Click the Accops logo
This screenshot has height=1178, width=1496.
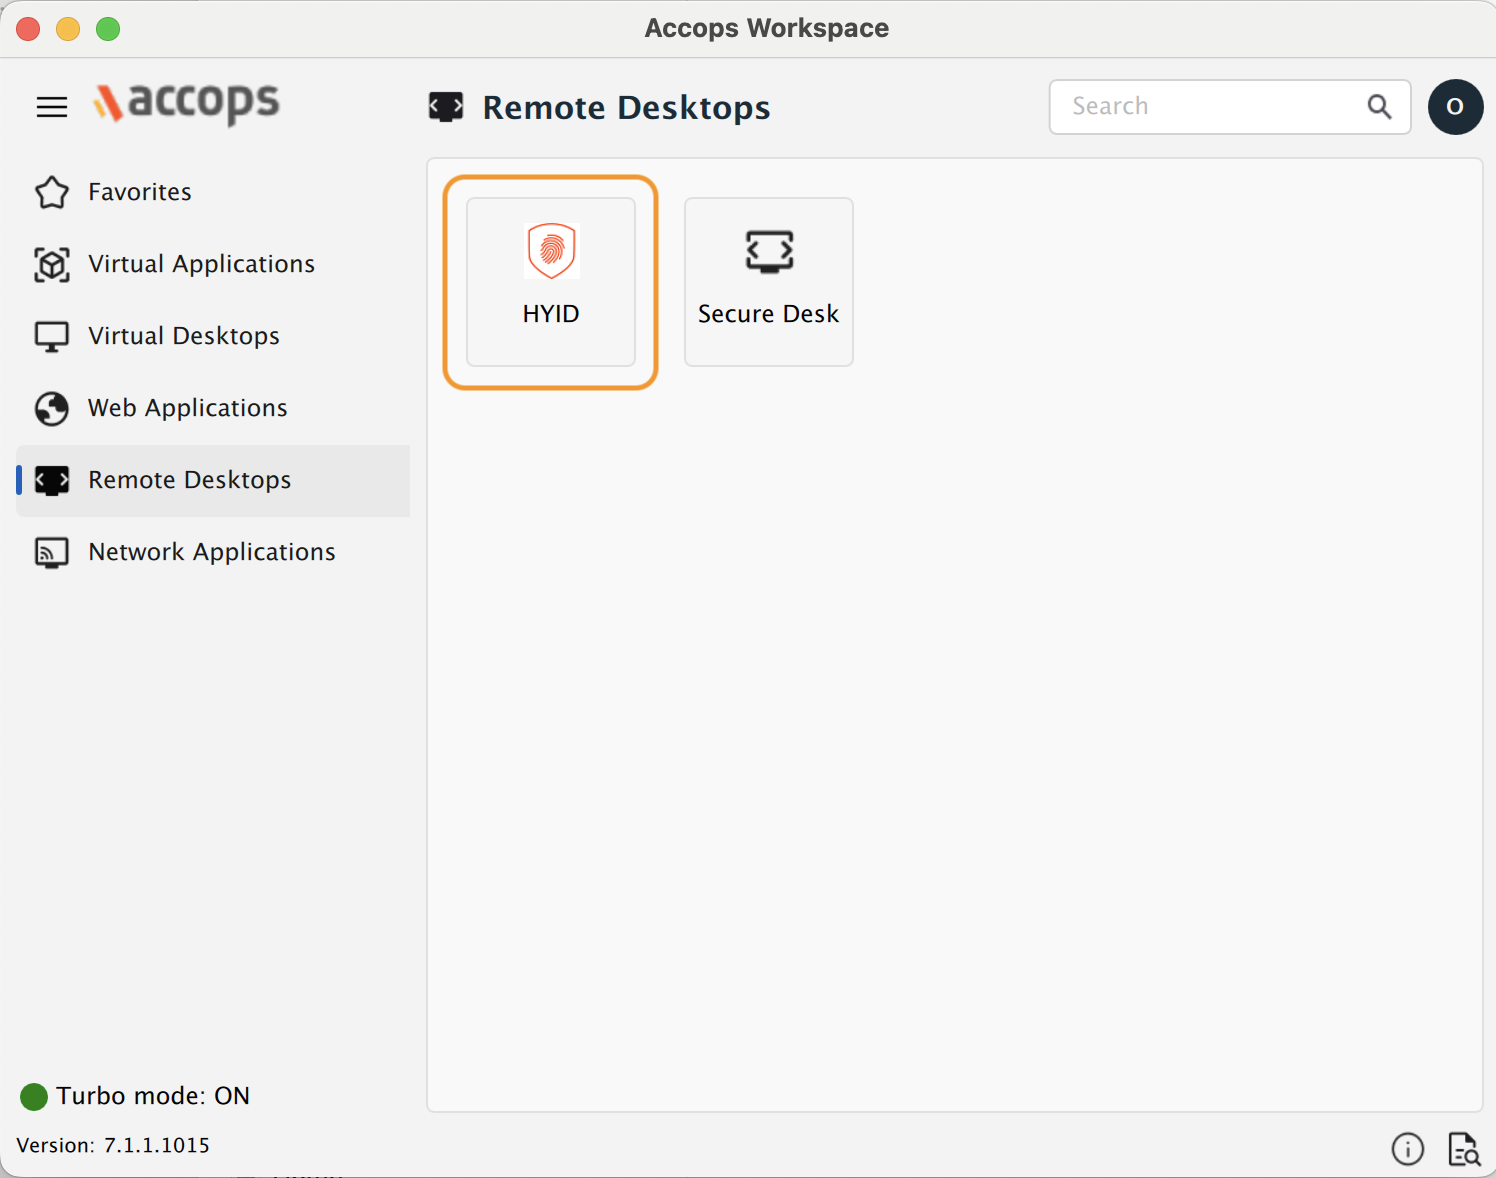click(187, 103)
